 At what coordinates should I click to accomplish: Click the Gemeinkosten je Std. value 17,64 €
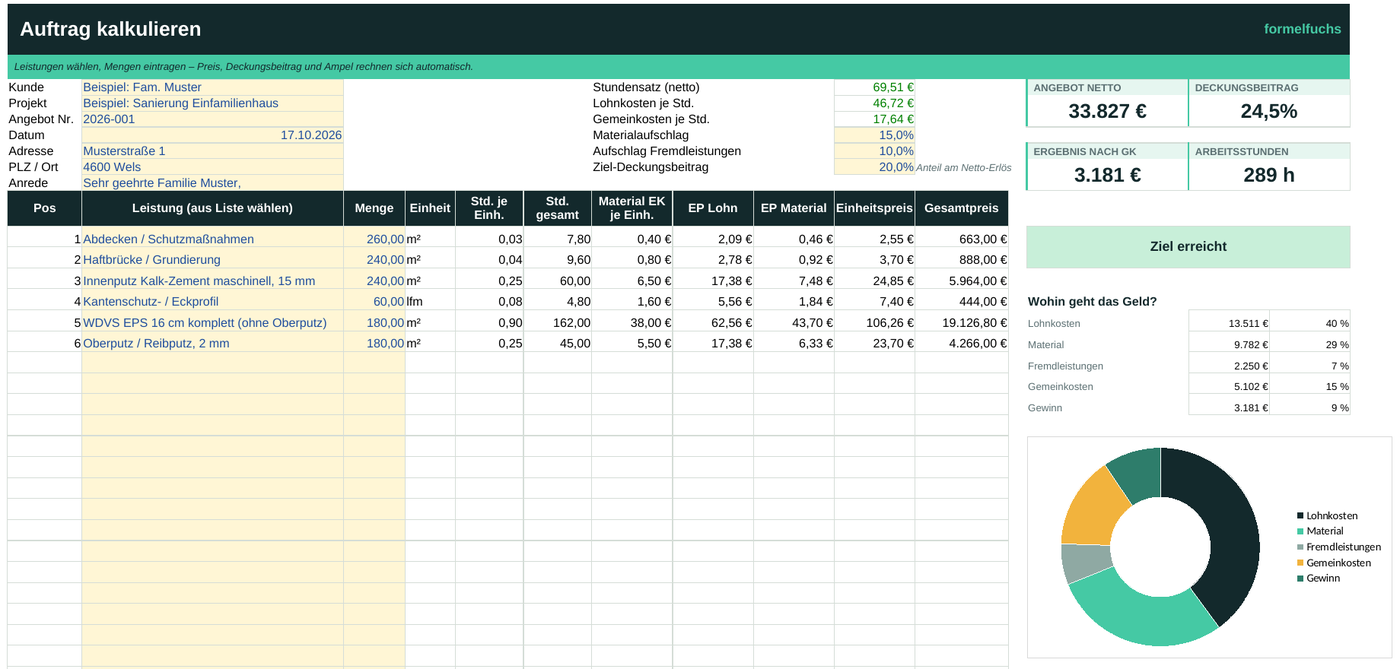click(x=874, y=119)
